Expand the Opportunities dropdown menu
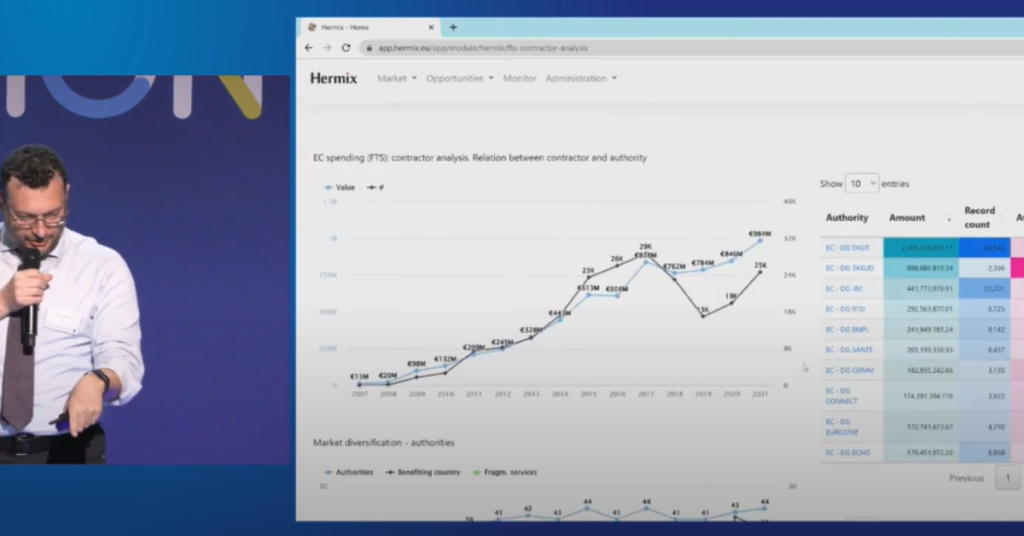Screen dimensions: 1024x536 pyautogui.click(x=460, y=78)
